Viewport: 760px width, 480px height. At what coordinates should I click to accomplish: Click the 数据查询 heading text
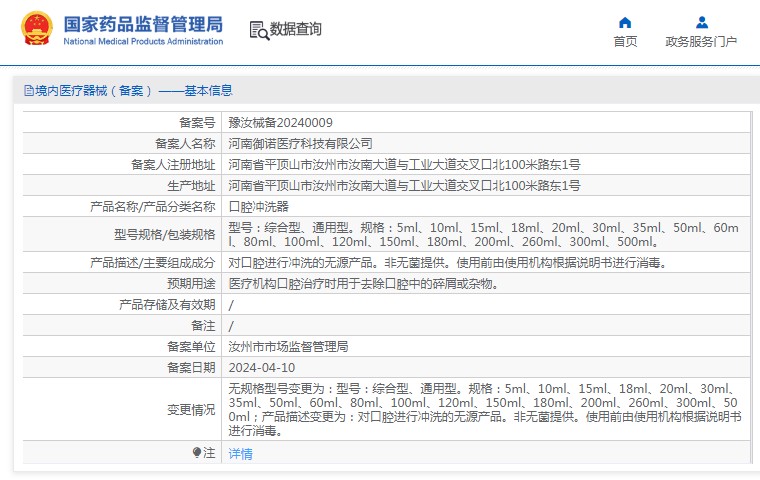tap(295, 29)
